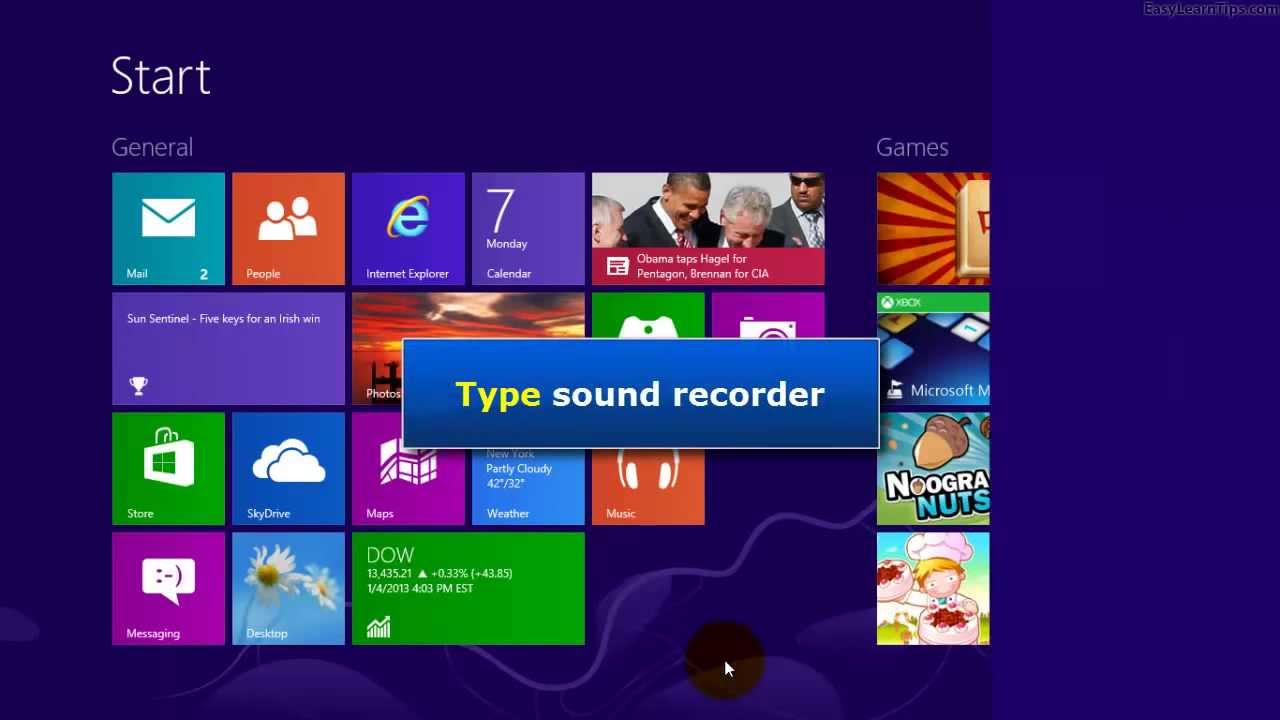
Task: Open the SkyDrive tile
Action: click(x=288, y=469)
